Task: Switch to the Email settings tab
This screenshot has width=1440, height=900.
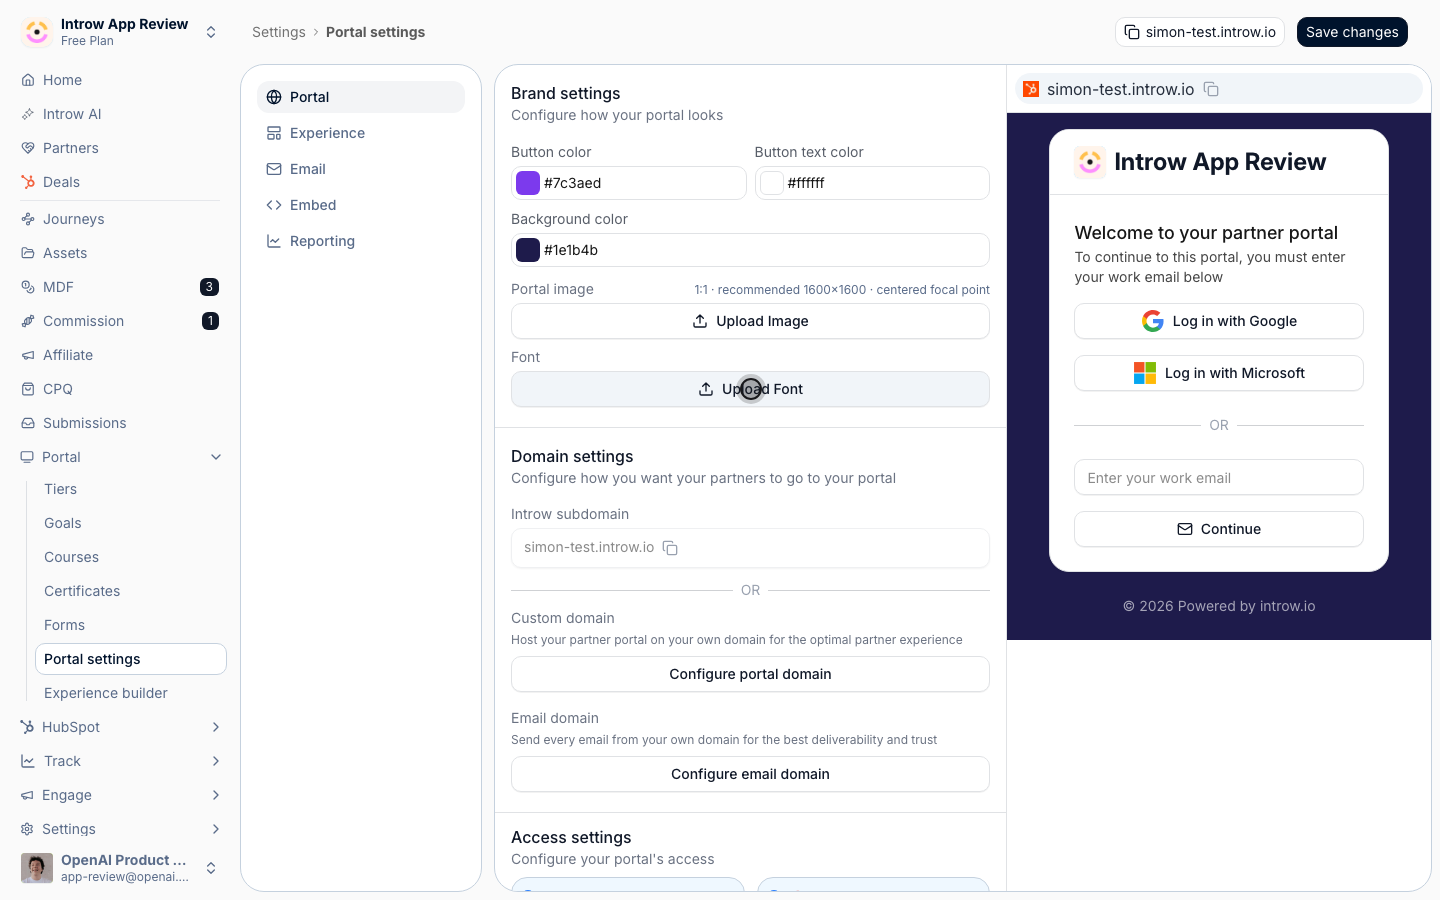Action: pyautogui.click(x=361, y=169)
